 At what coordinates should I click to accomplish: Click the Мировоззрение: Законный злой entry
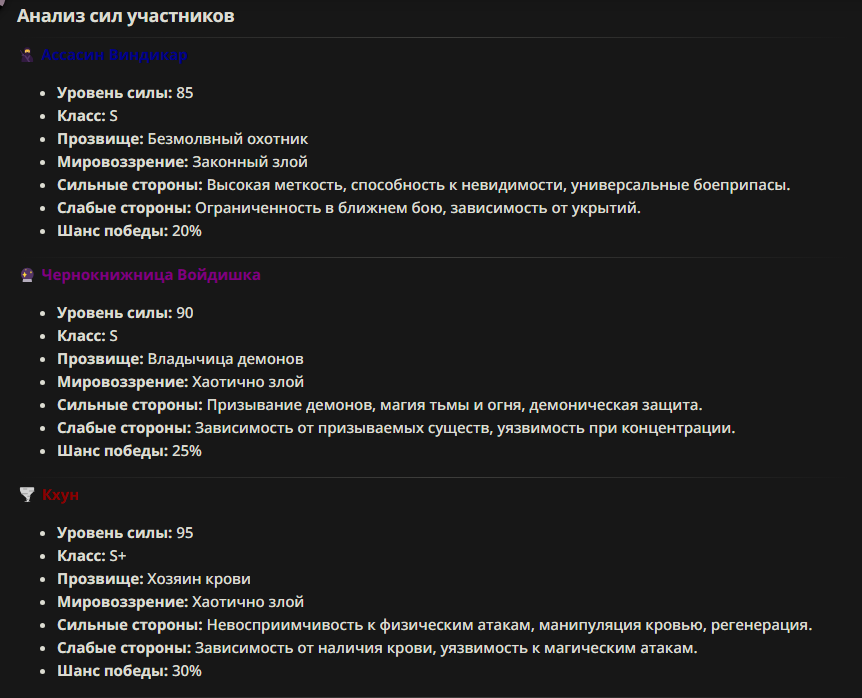pyautogui.click(x=183, y=162)
